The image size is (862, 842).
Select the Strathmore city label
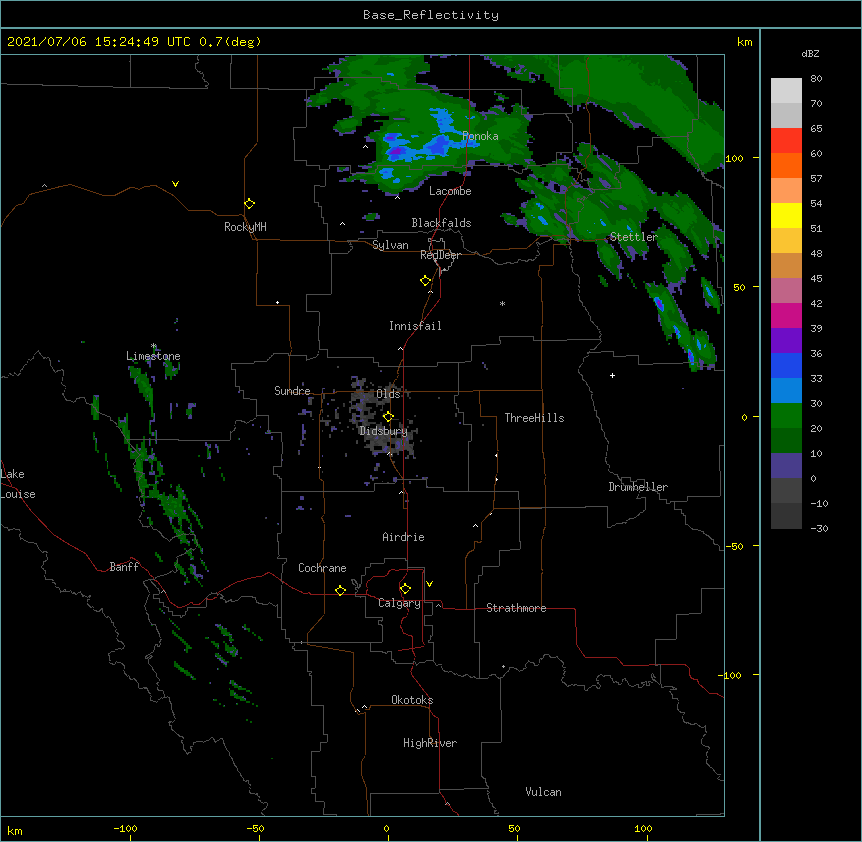(x=516, y=608)
